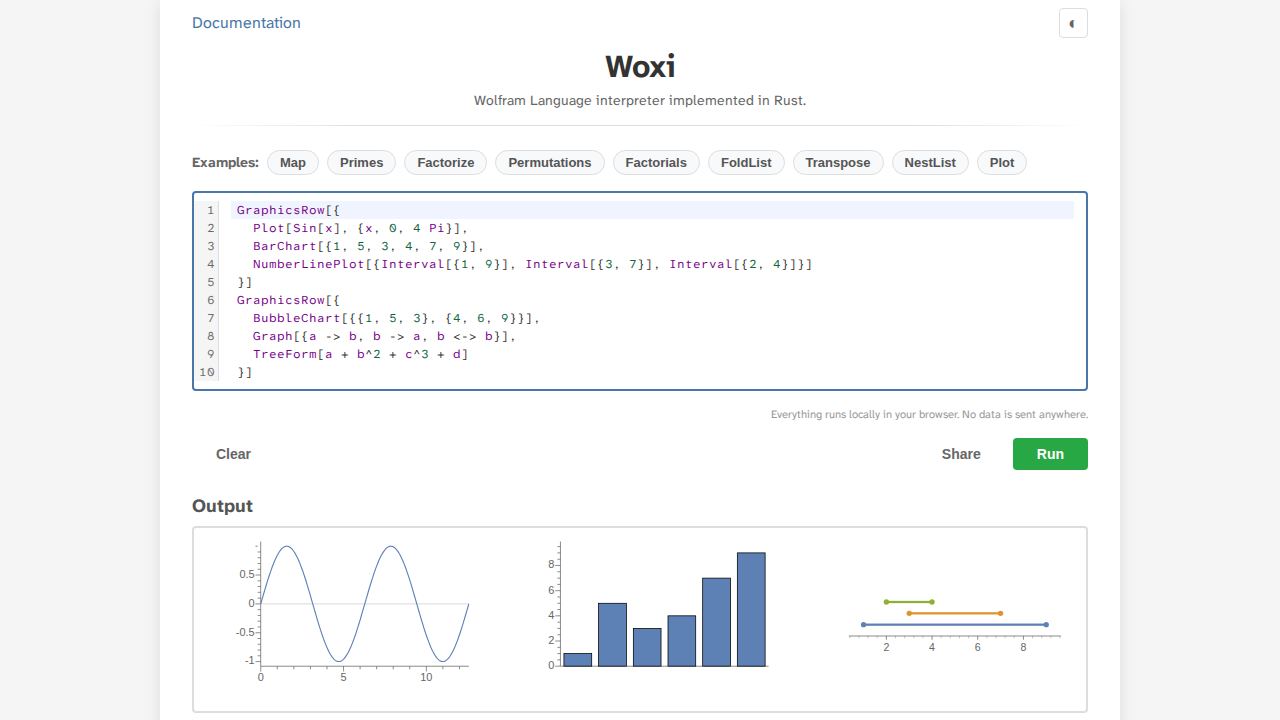Load the Plot example
Screen dimensions: 1280x720
1002,163
